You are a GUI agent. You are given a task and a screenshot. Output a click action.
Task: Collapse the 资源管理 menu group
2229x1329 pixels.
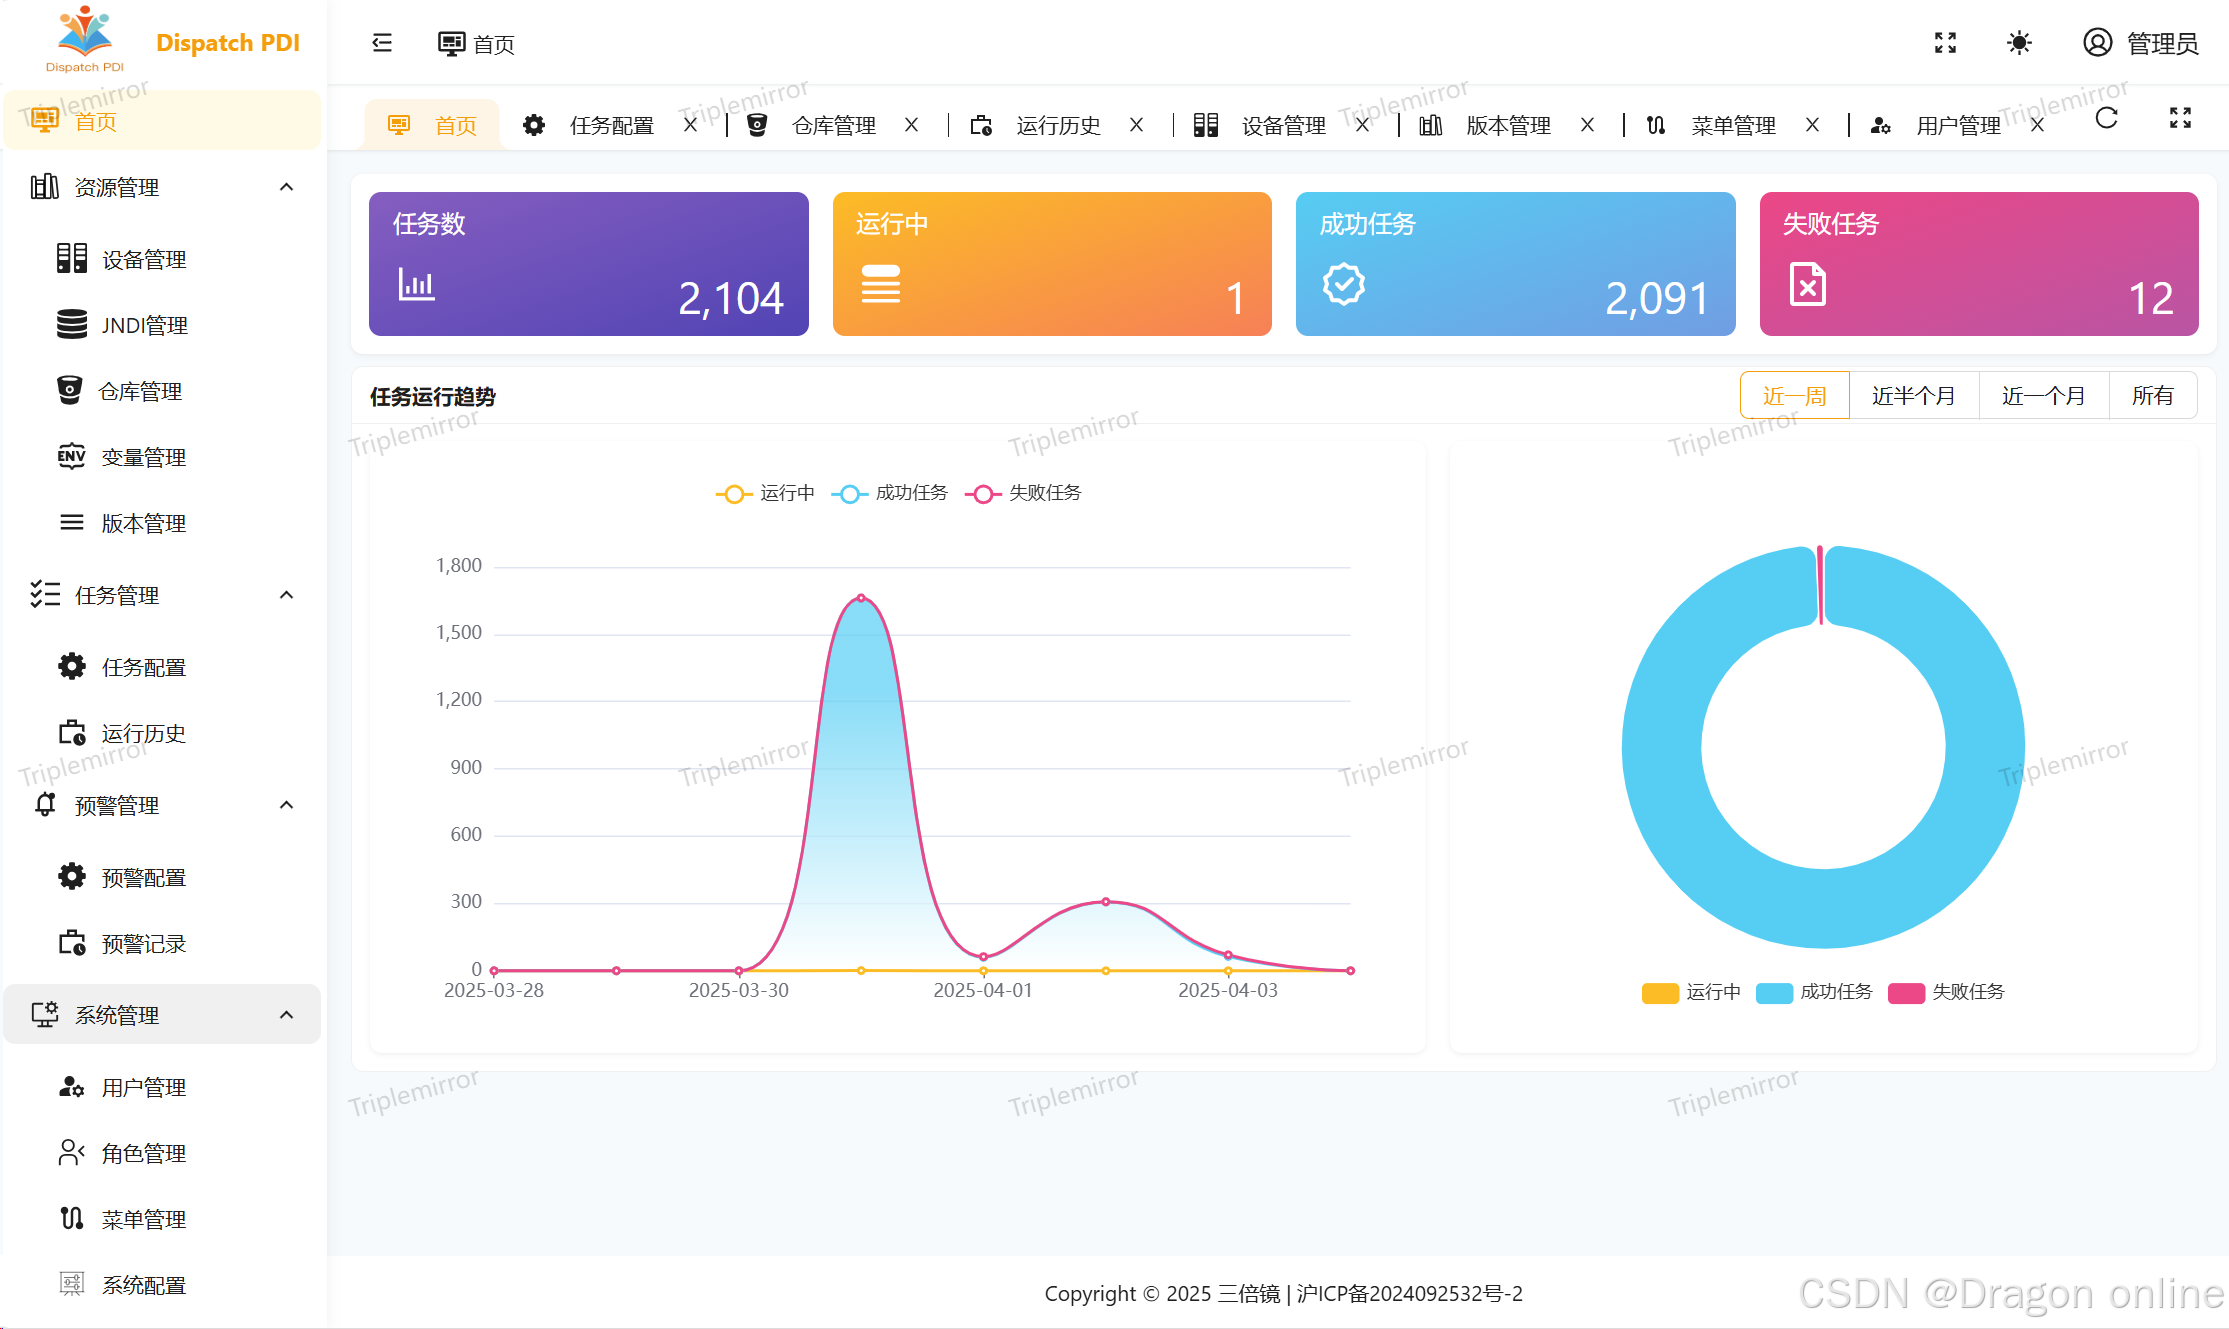(x=286, y=187)
